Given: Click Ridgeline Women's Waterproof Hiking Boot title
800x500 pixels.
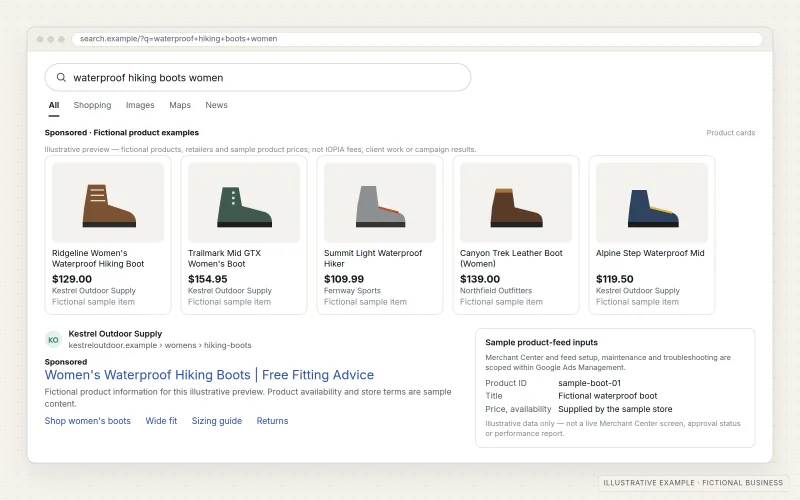Looking at the screenshot, I should pos(98,259).
